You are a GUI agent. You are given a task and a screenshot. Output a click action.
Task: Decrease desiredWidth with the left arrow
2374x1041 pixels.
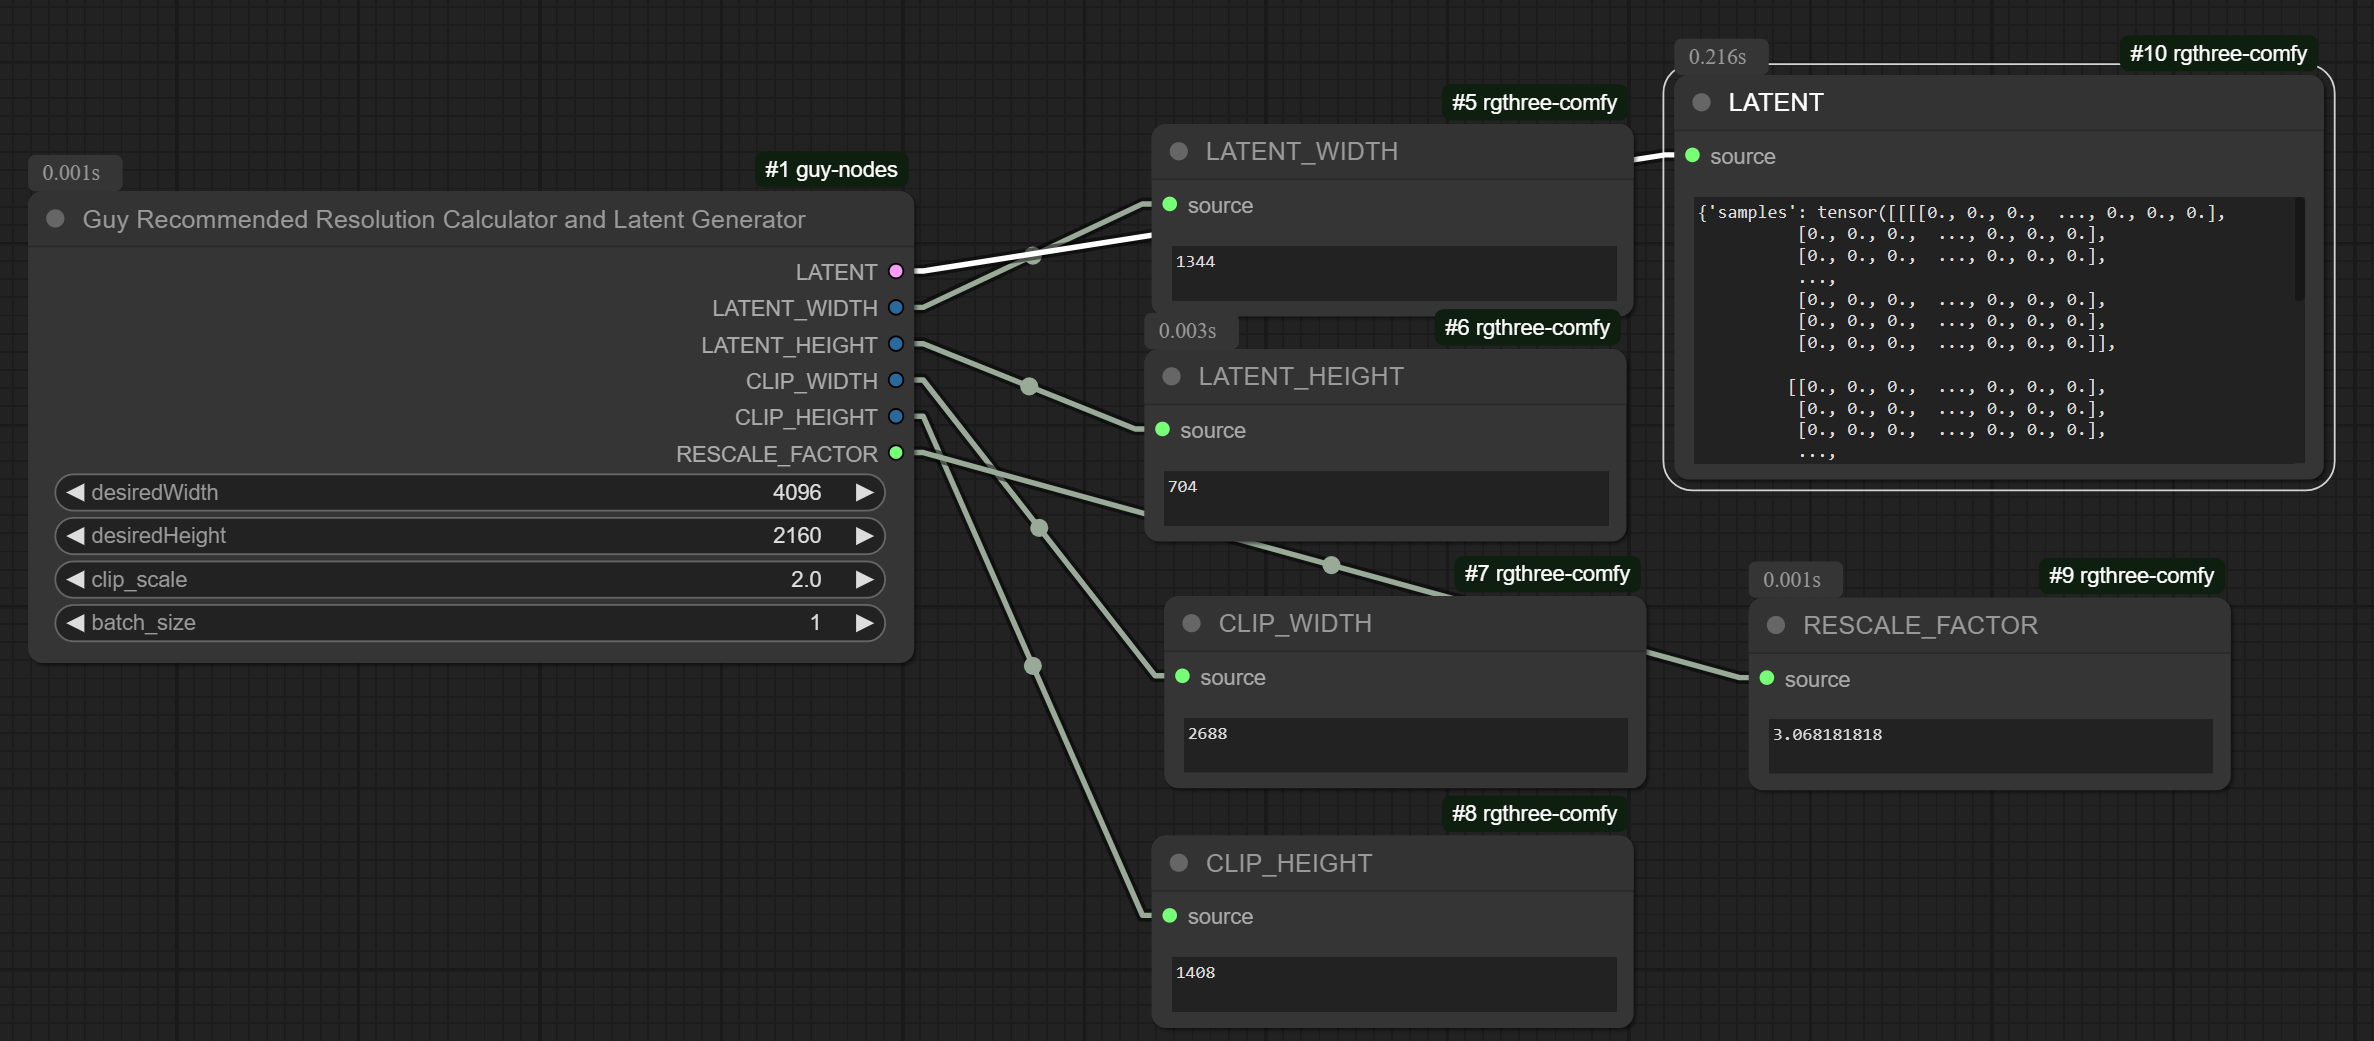click(x=75, y=492)
